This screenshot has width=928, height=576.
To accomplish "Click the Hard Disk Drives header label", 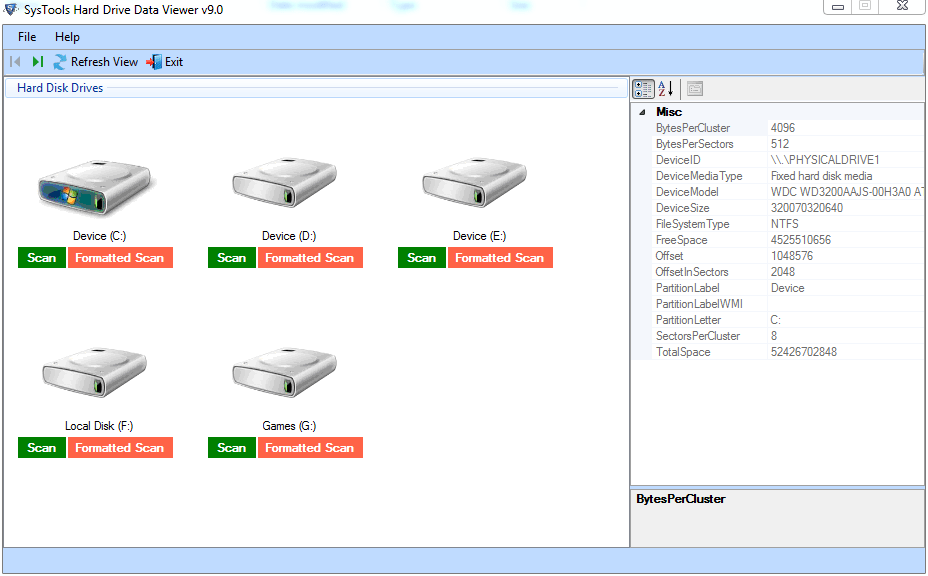I will (x=60, y=88).
